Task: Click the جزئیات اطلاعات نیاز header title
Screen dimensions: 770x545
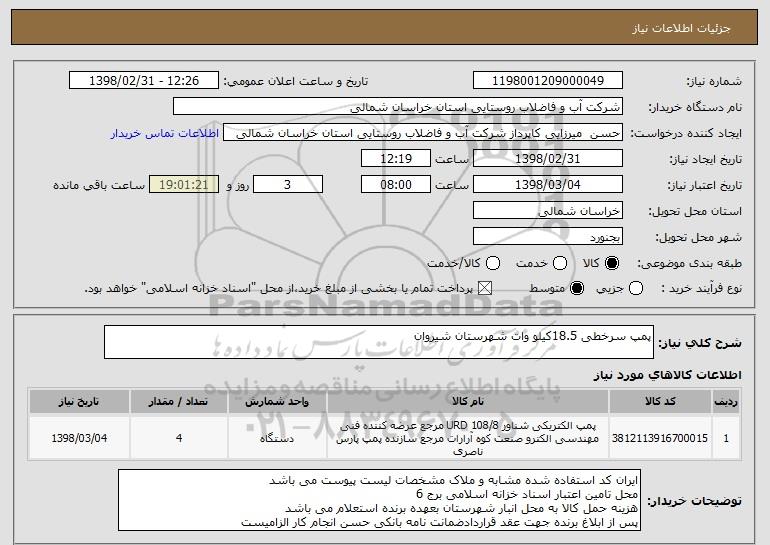Action: click(681, 28)
